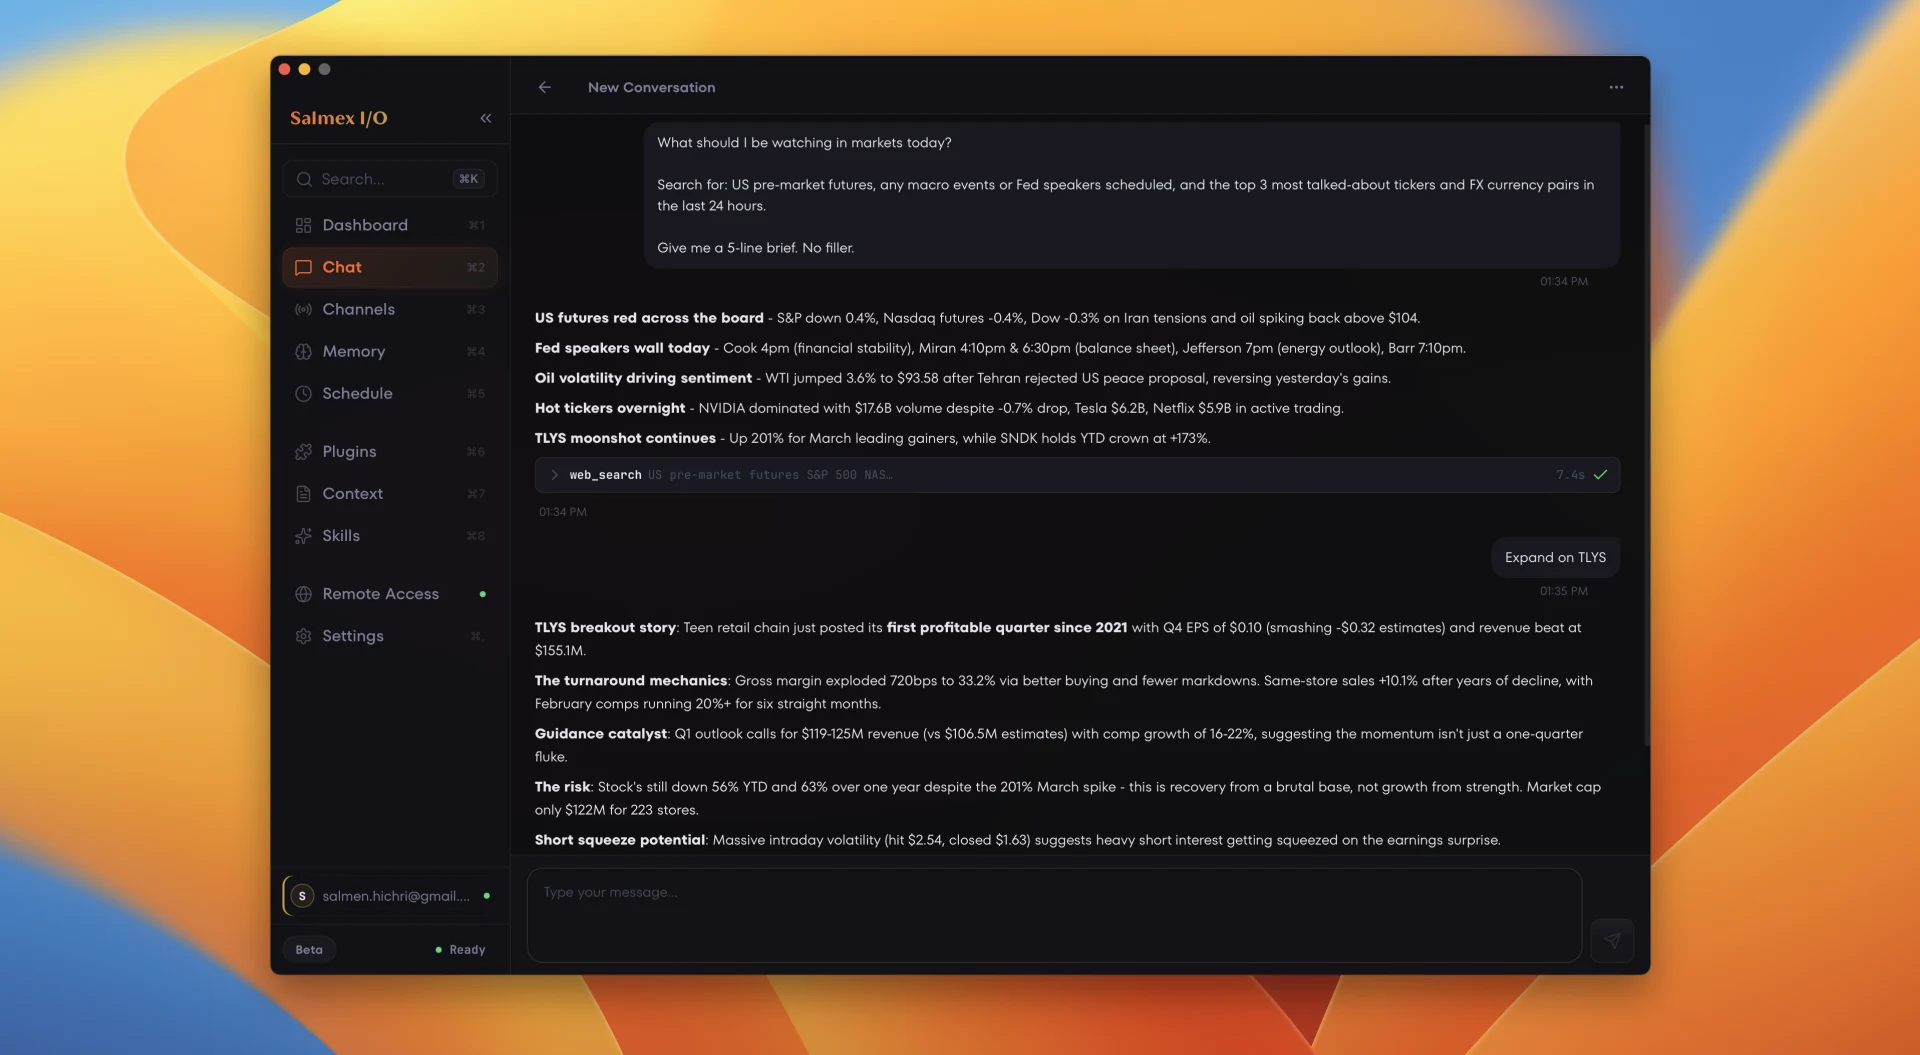Click the Ready status indicator
Image resolution: width=1920 pixels, height=1055 pixels.
pyautogui.click(x=460, y=949)
